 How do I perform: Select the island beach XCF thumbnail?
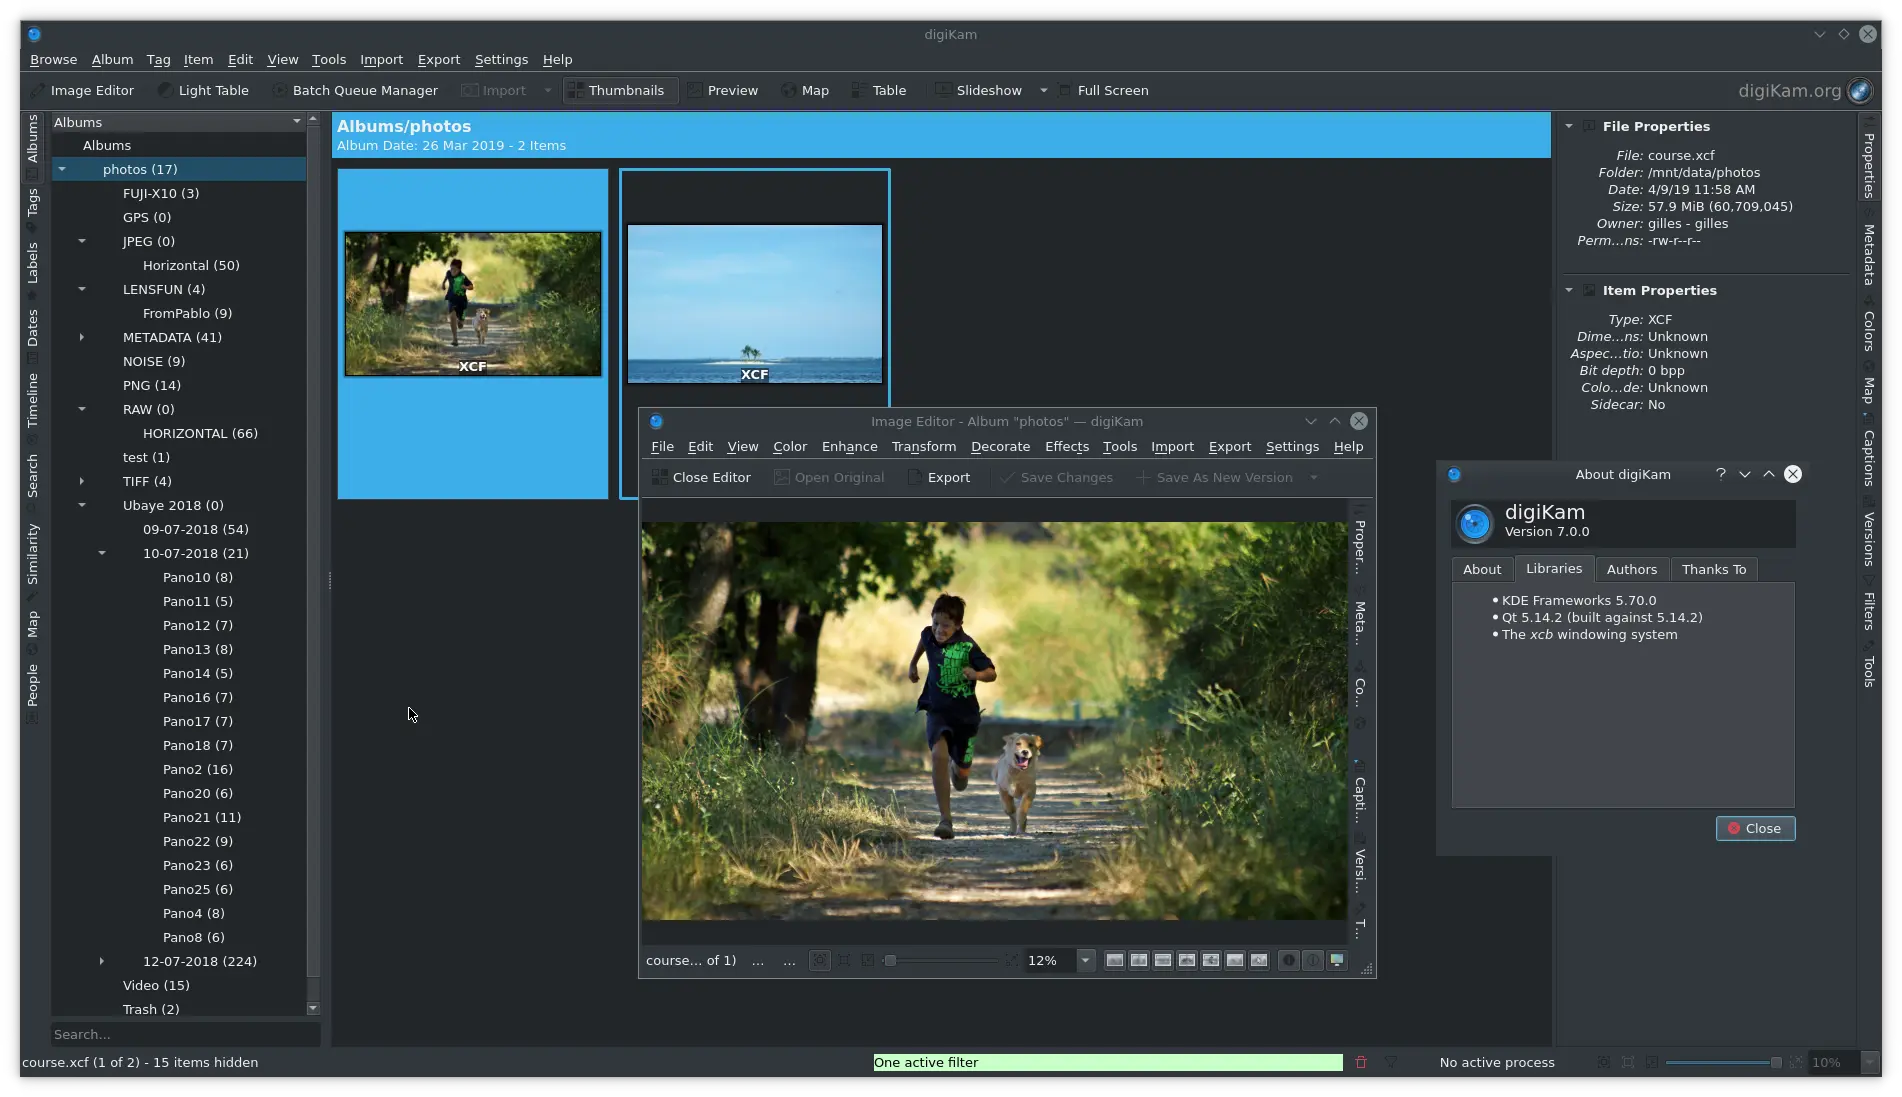point(755,304)
